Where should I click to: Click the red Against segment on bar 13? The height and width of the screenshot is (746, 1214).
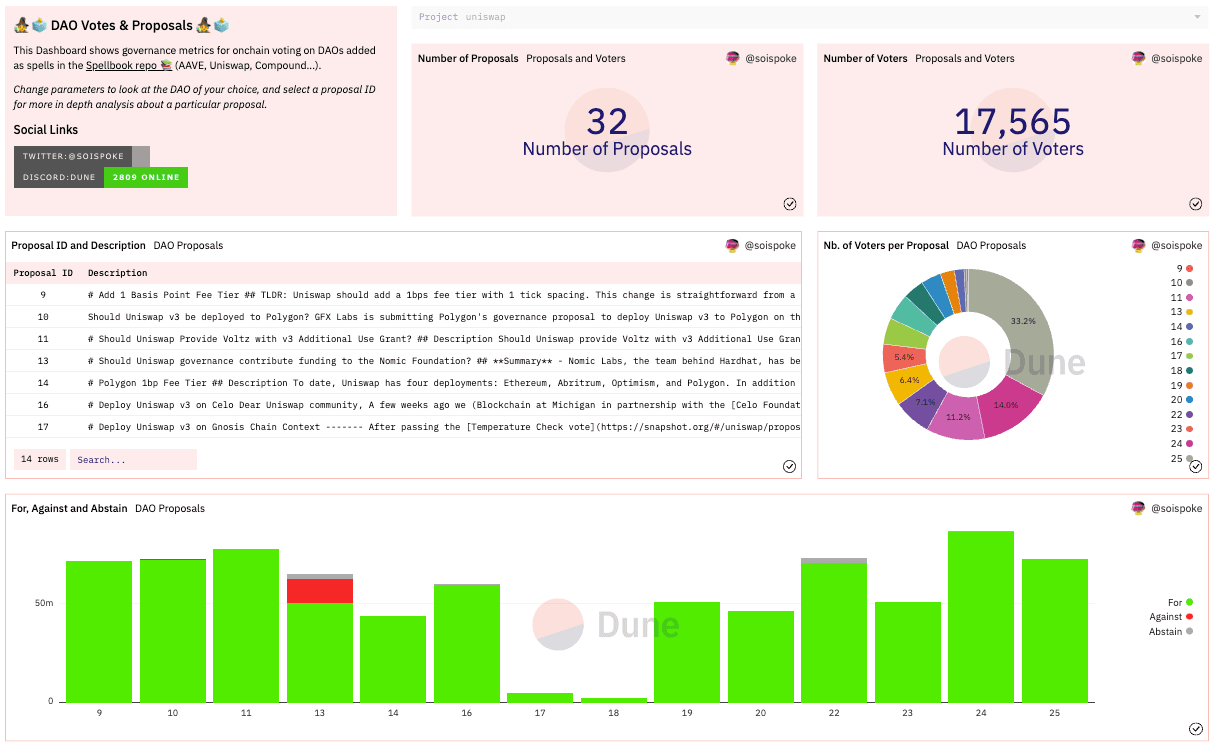pyautogui.click(x=320, y=591)
